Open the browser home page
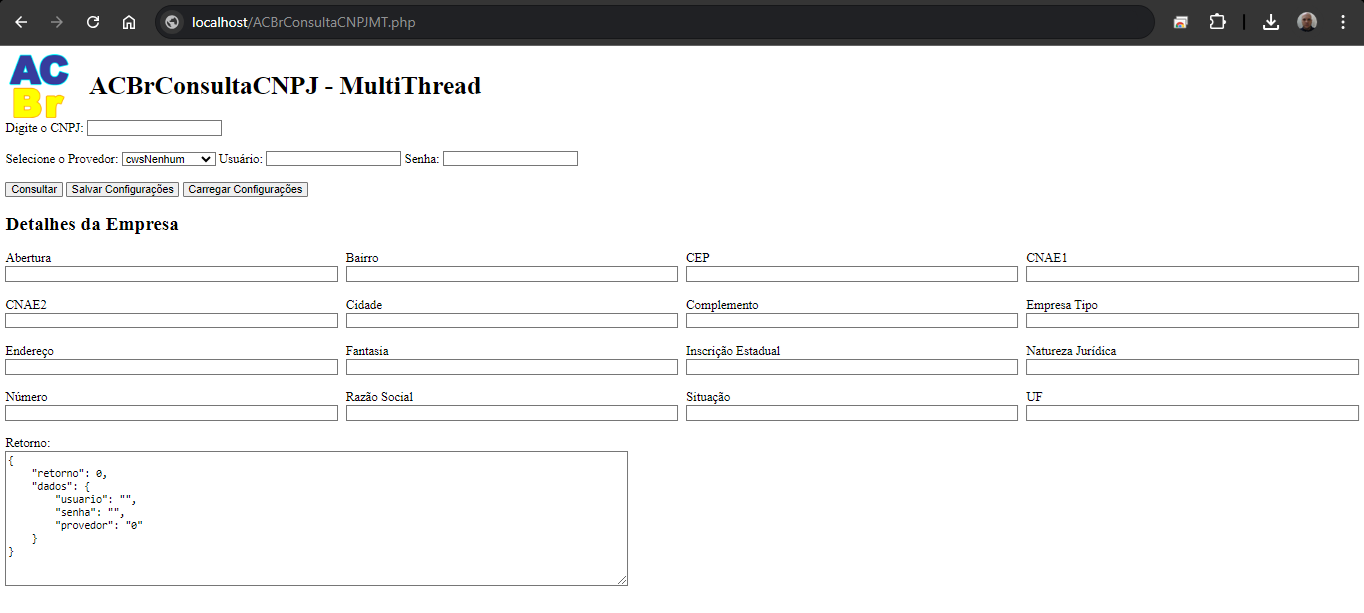This screenshot has width=1364, height=613. pyautogui.click(x=129, y=22)
